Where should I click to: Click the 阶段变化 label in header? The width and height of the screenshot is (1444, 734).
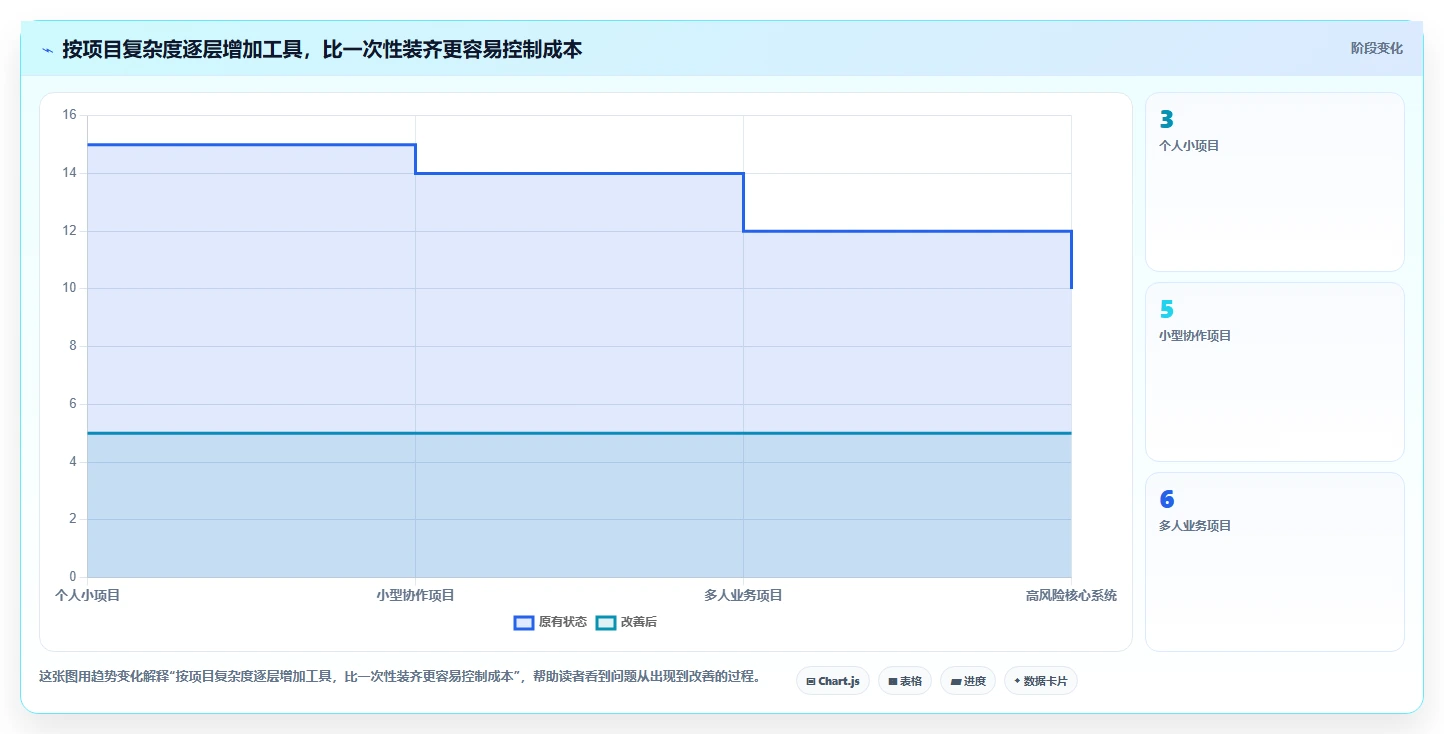coord(1376,48)
